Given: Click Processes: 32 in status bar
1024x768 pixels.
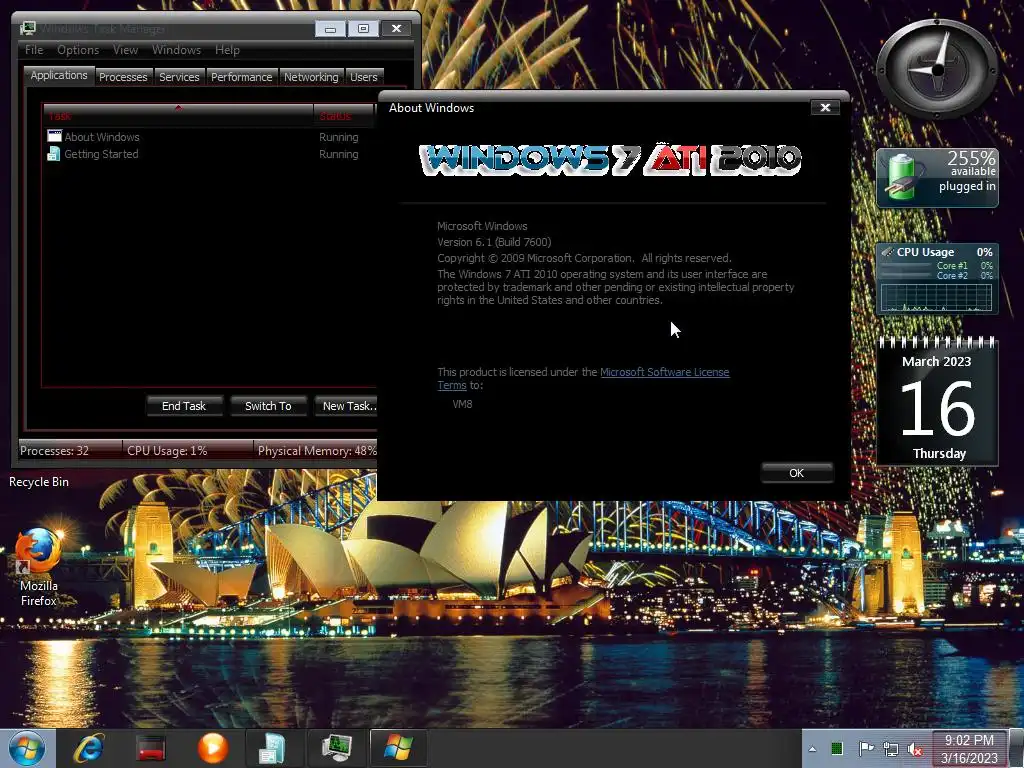Looking at the screenshot, I should (x=54, y=451).
